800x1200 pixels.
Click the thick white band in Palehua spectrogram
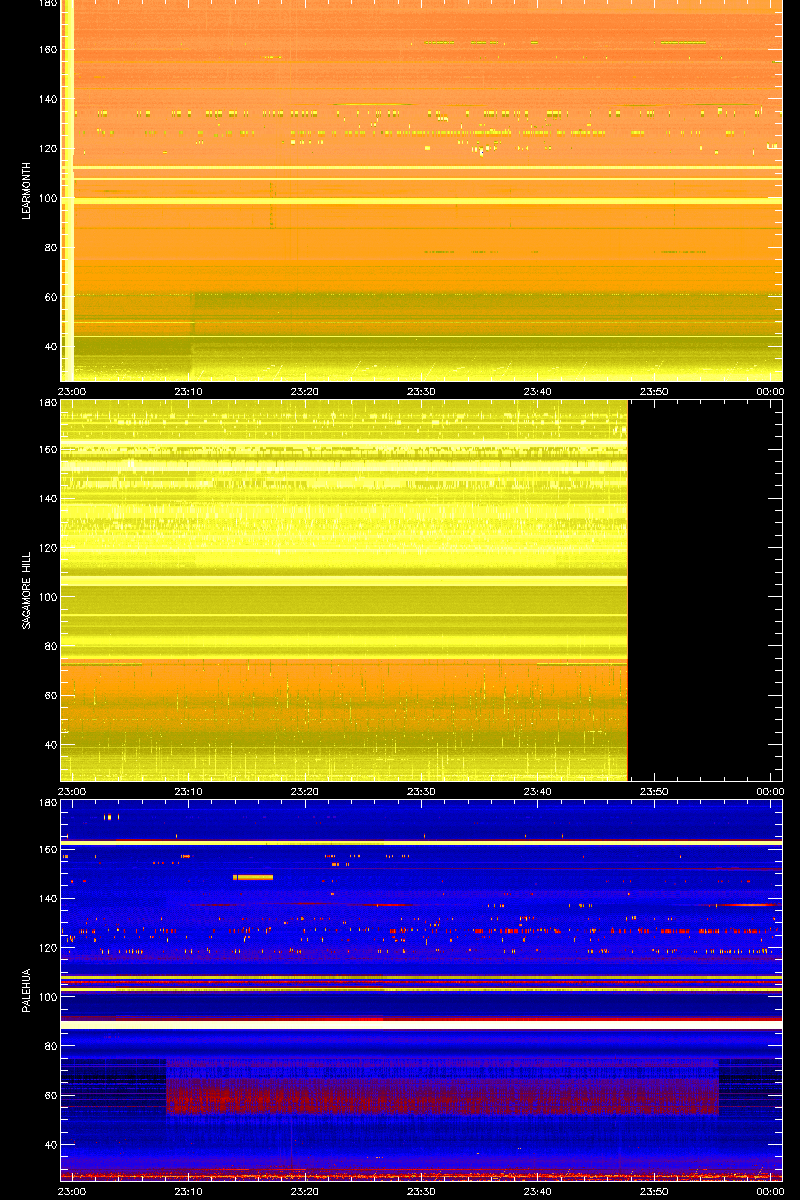[421, 1025]
